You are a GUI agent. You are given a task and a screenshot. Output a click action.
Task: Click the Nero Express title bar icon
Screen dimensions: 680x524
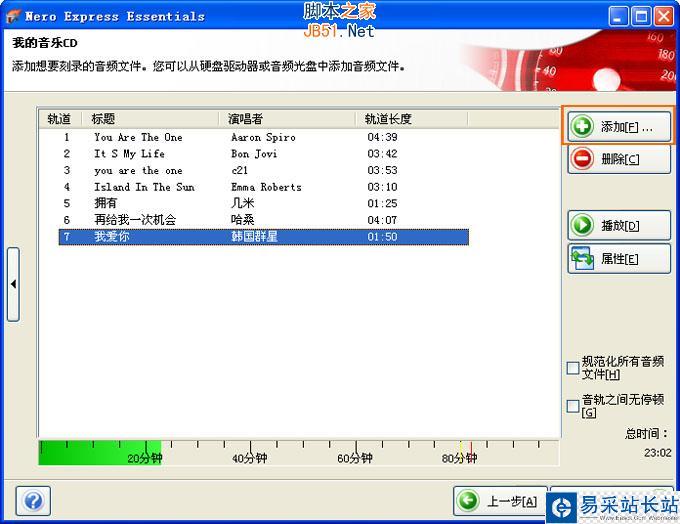click(13, 16)
